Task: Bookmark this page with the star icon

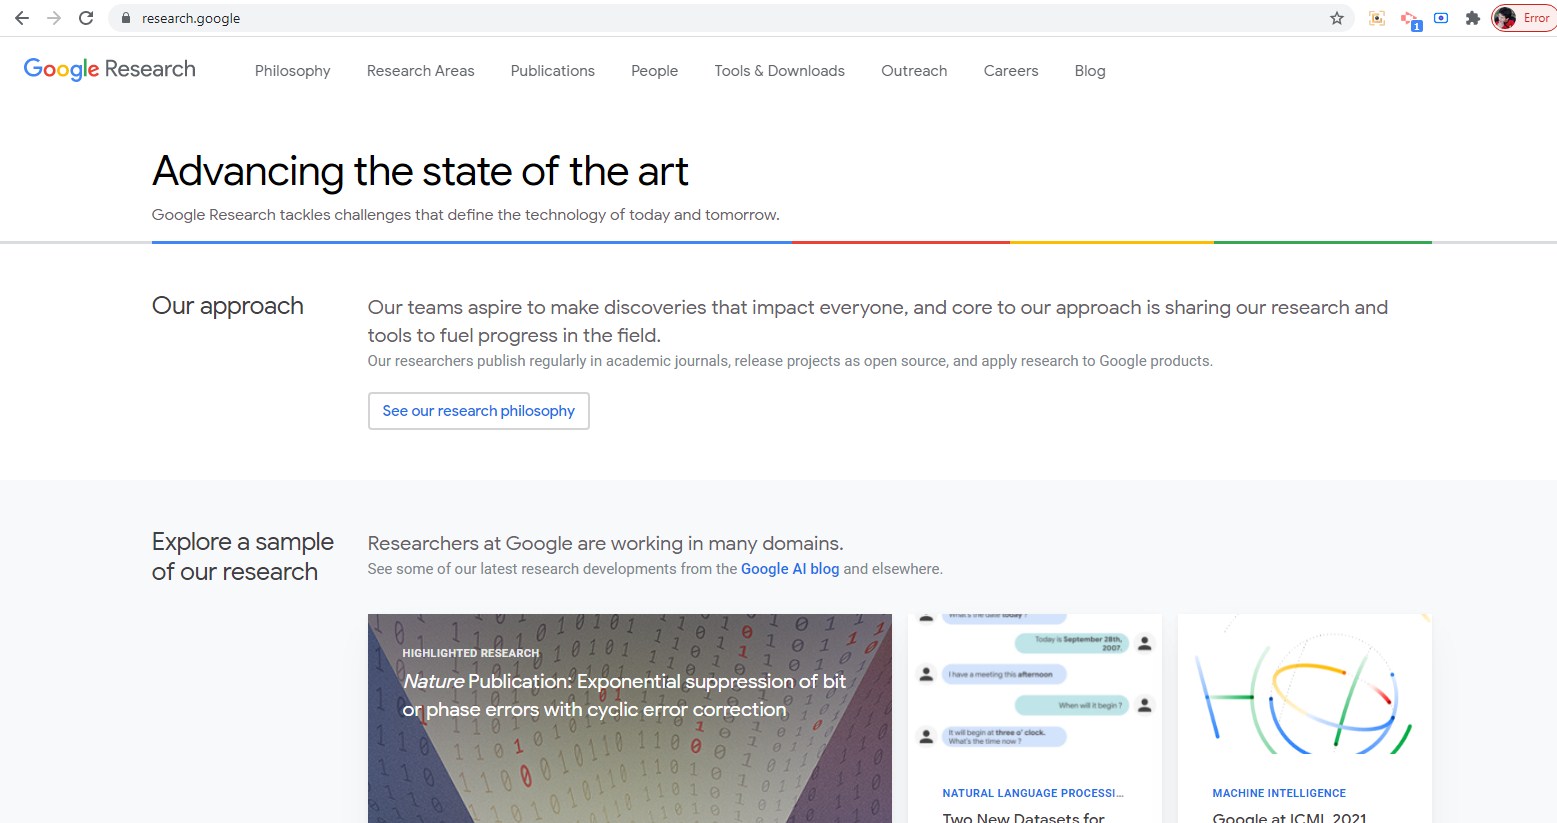Action: pyautogui.click(x=1337, y=18)
